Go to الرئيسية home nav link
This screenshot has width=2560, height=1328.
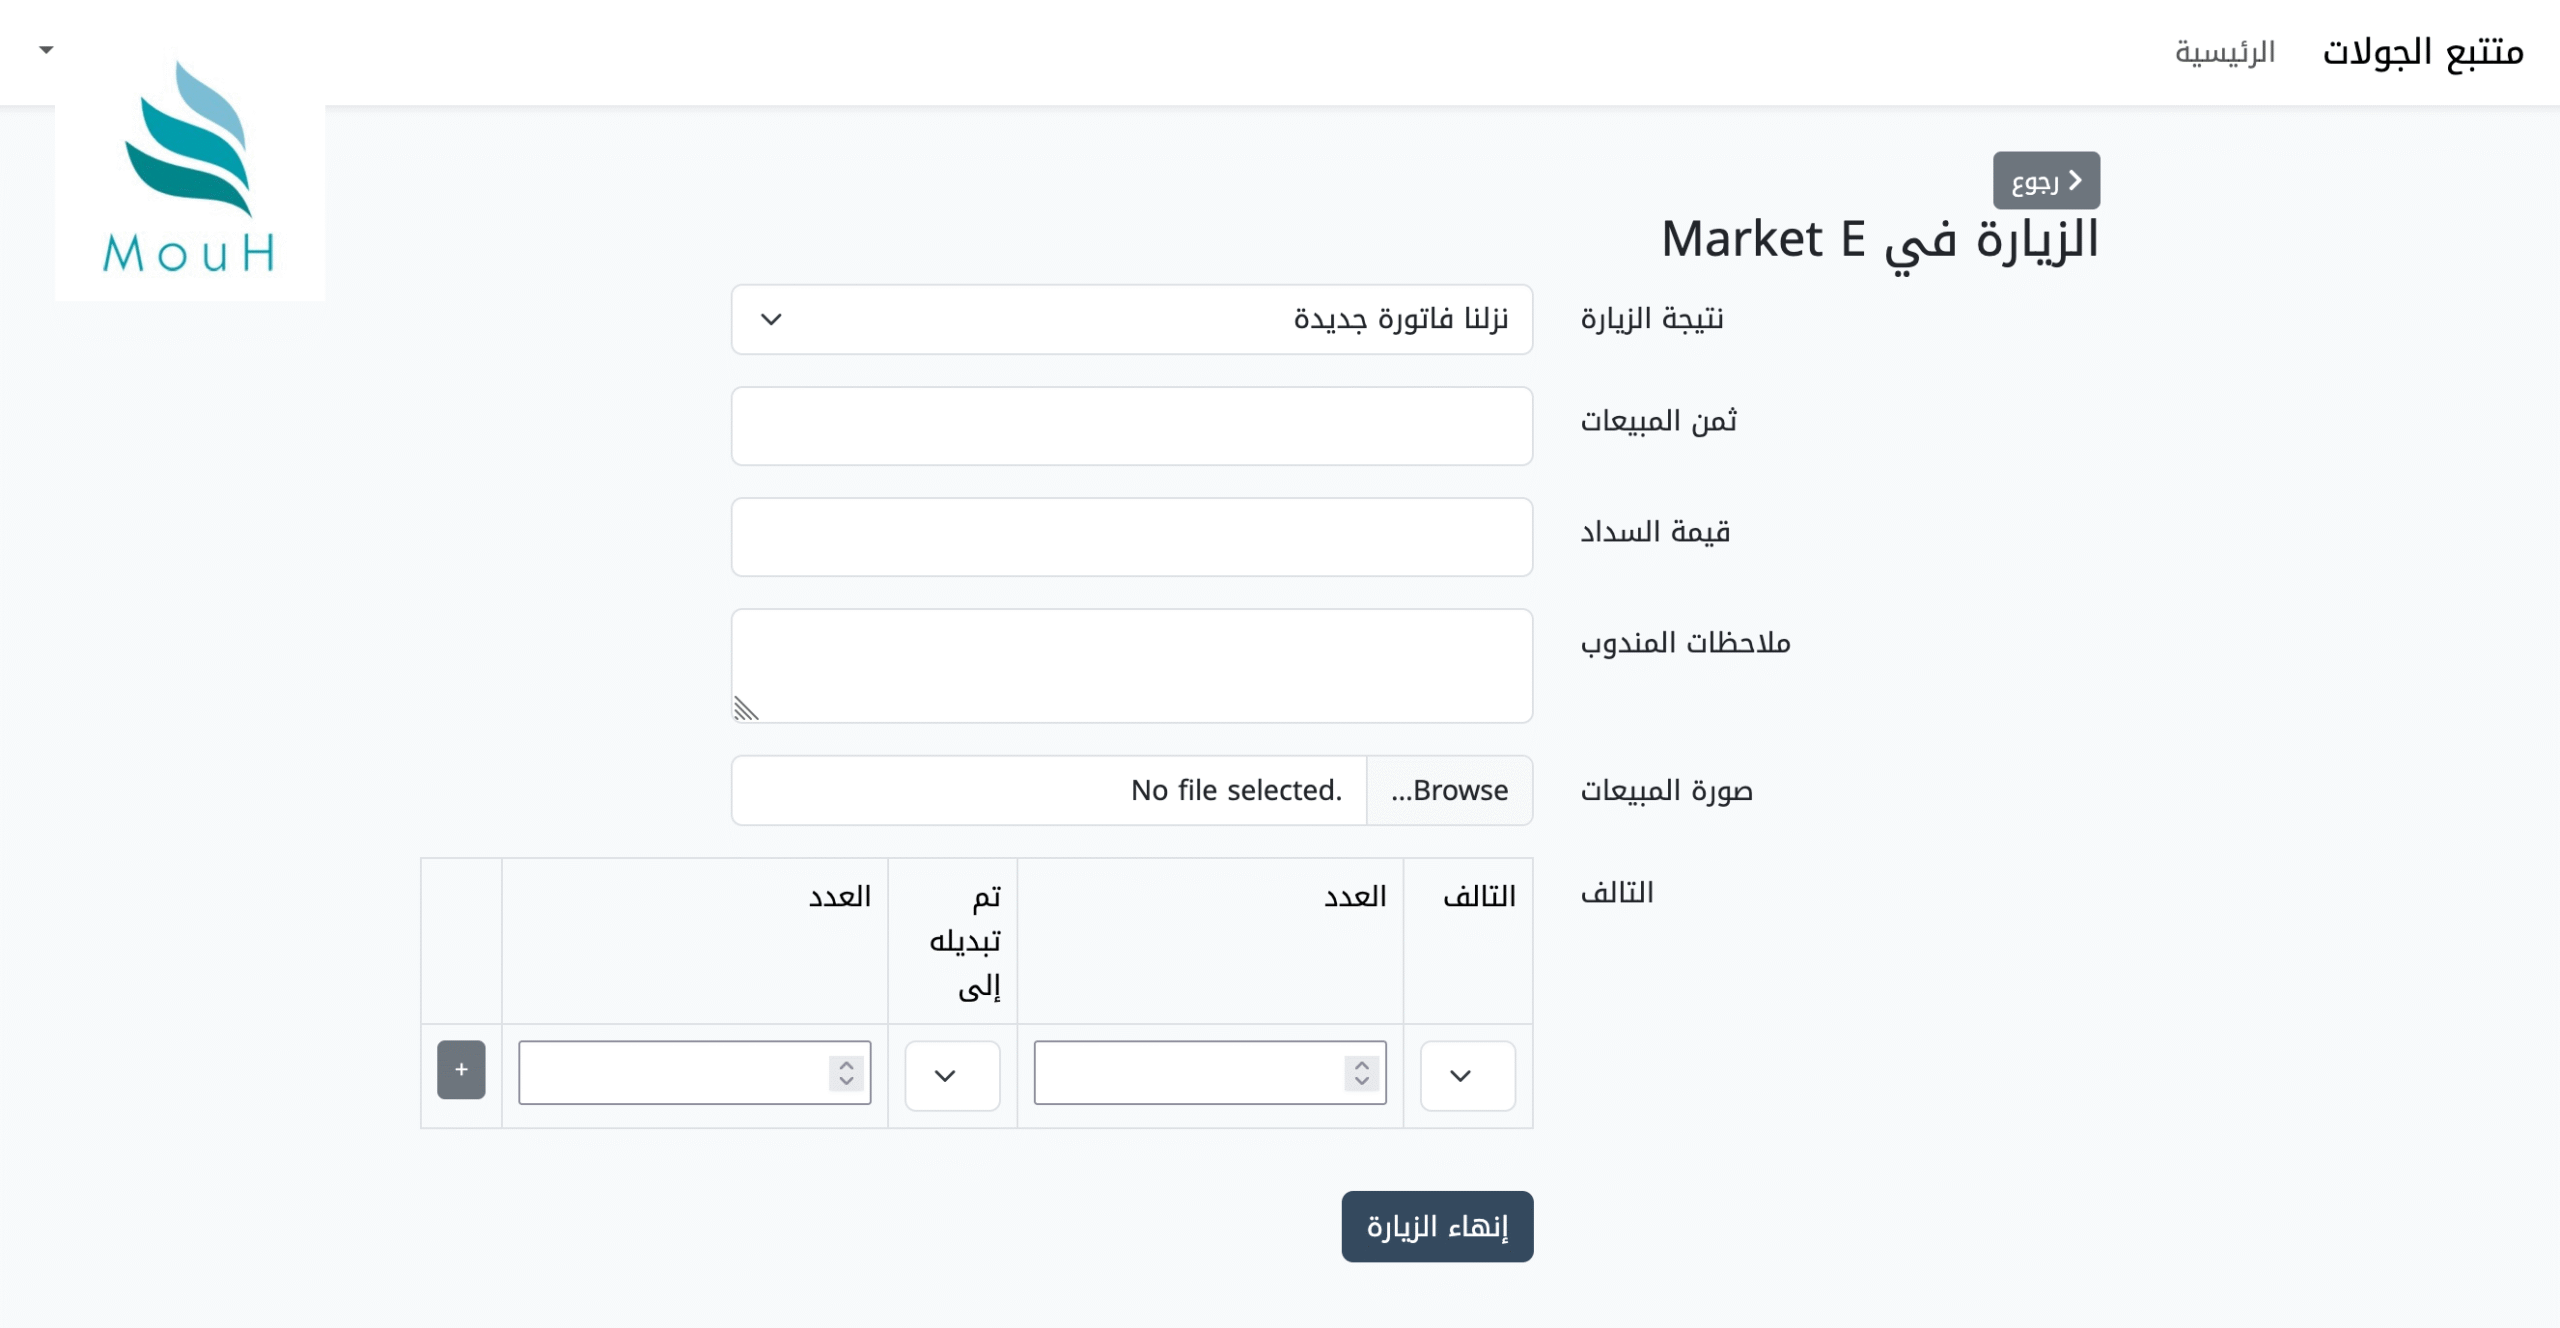pyautogui.click(x=2225, y=52)
